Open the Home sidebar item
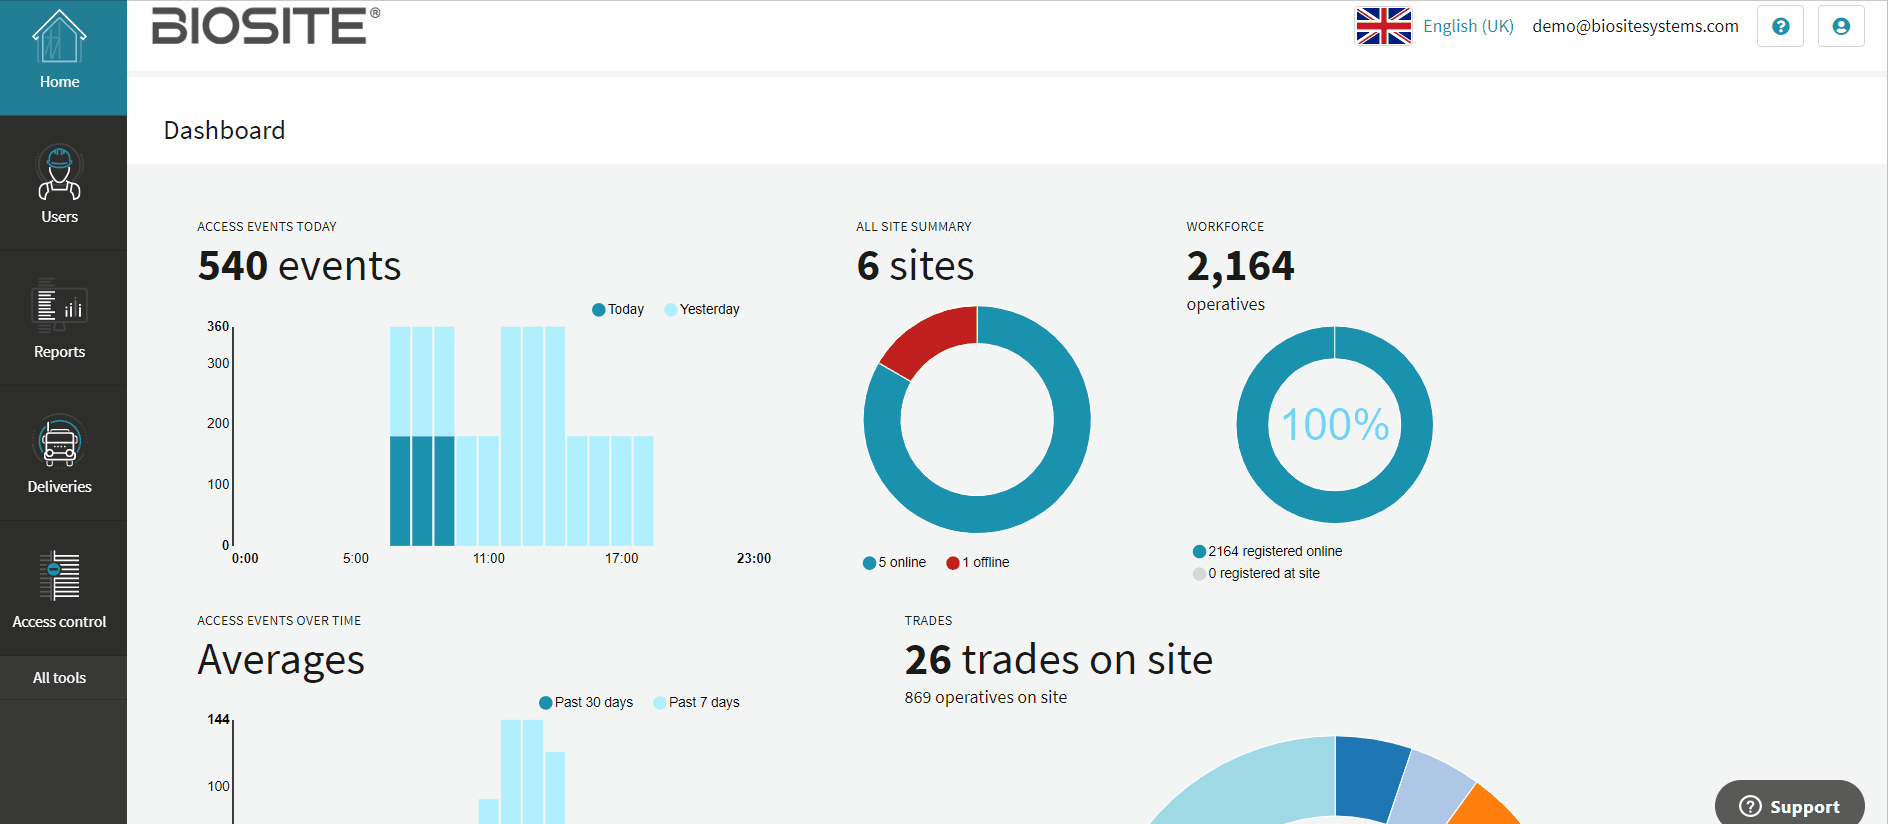Viewport: 1888px width, 824px height. pos(60,58)
